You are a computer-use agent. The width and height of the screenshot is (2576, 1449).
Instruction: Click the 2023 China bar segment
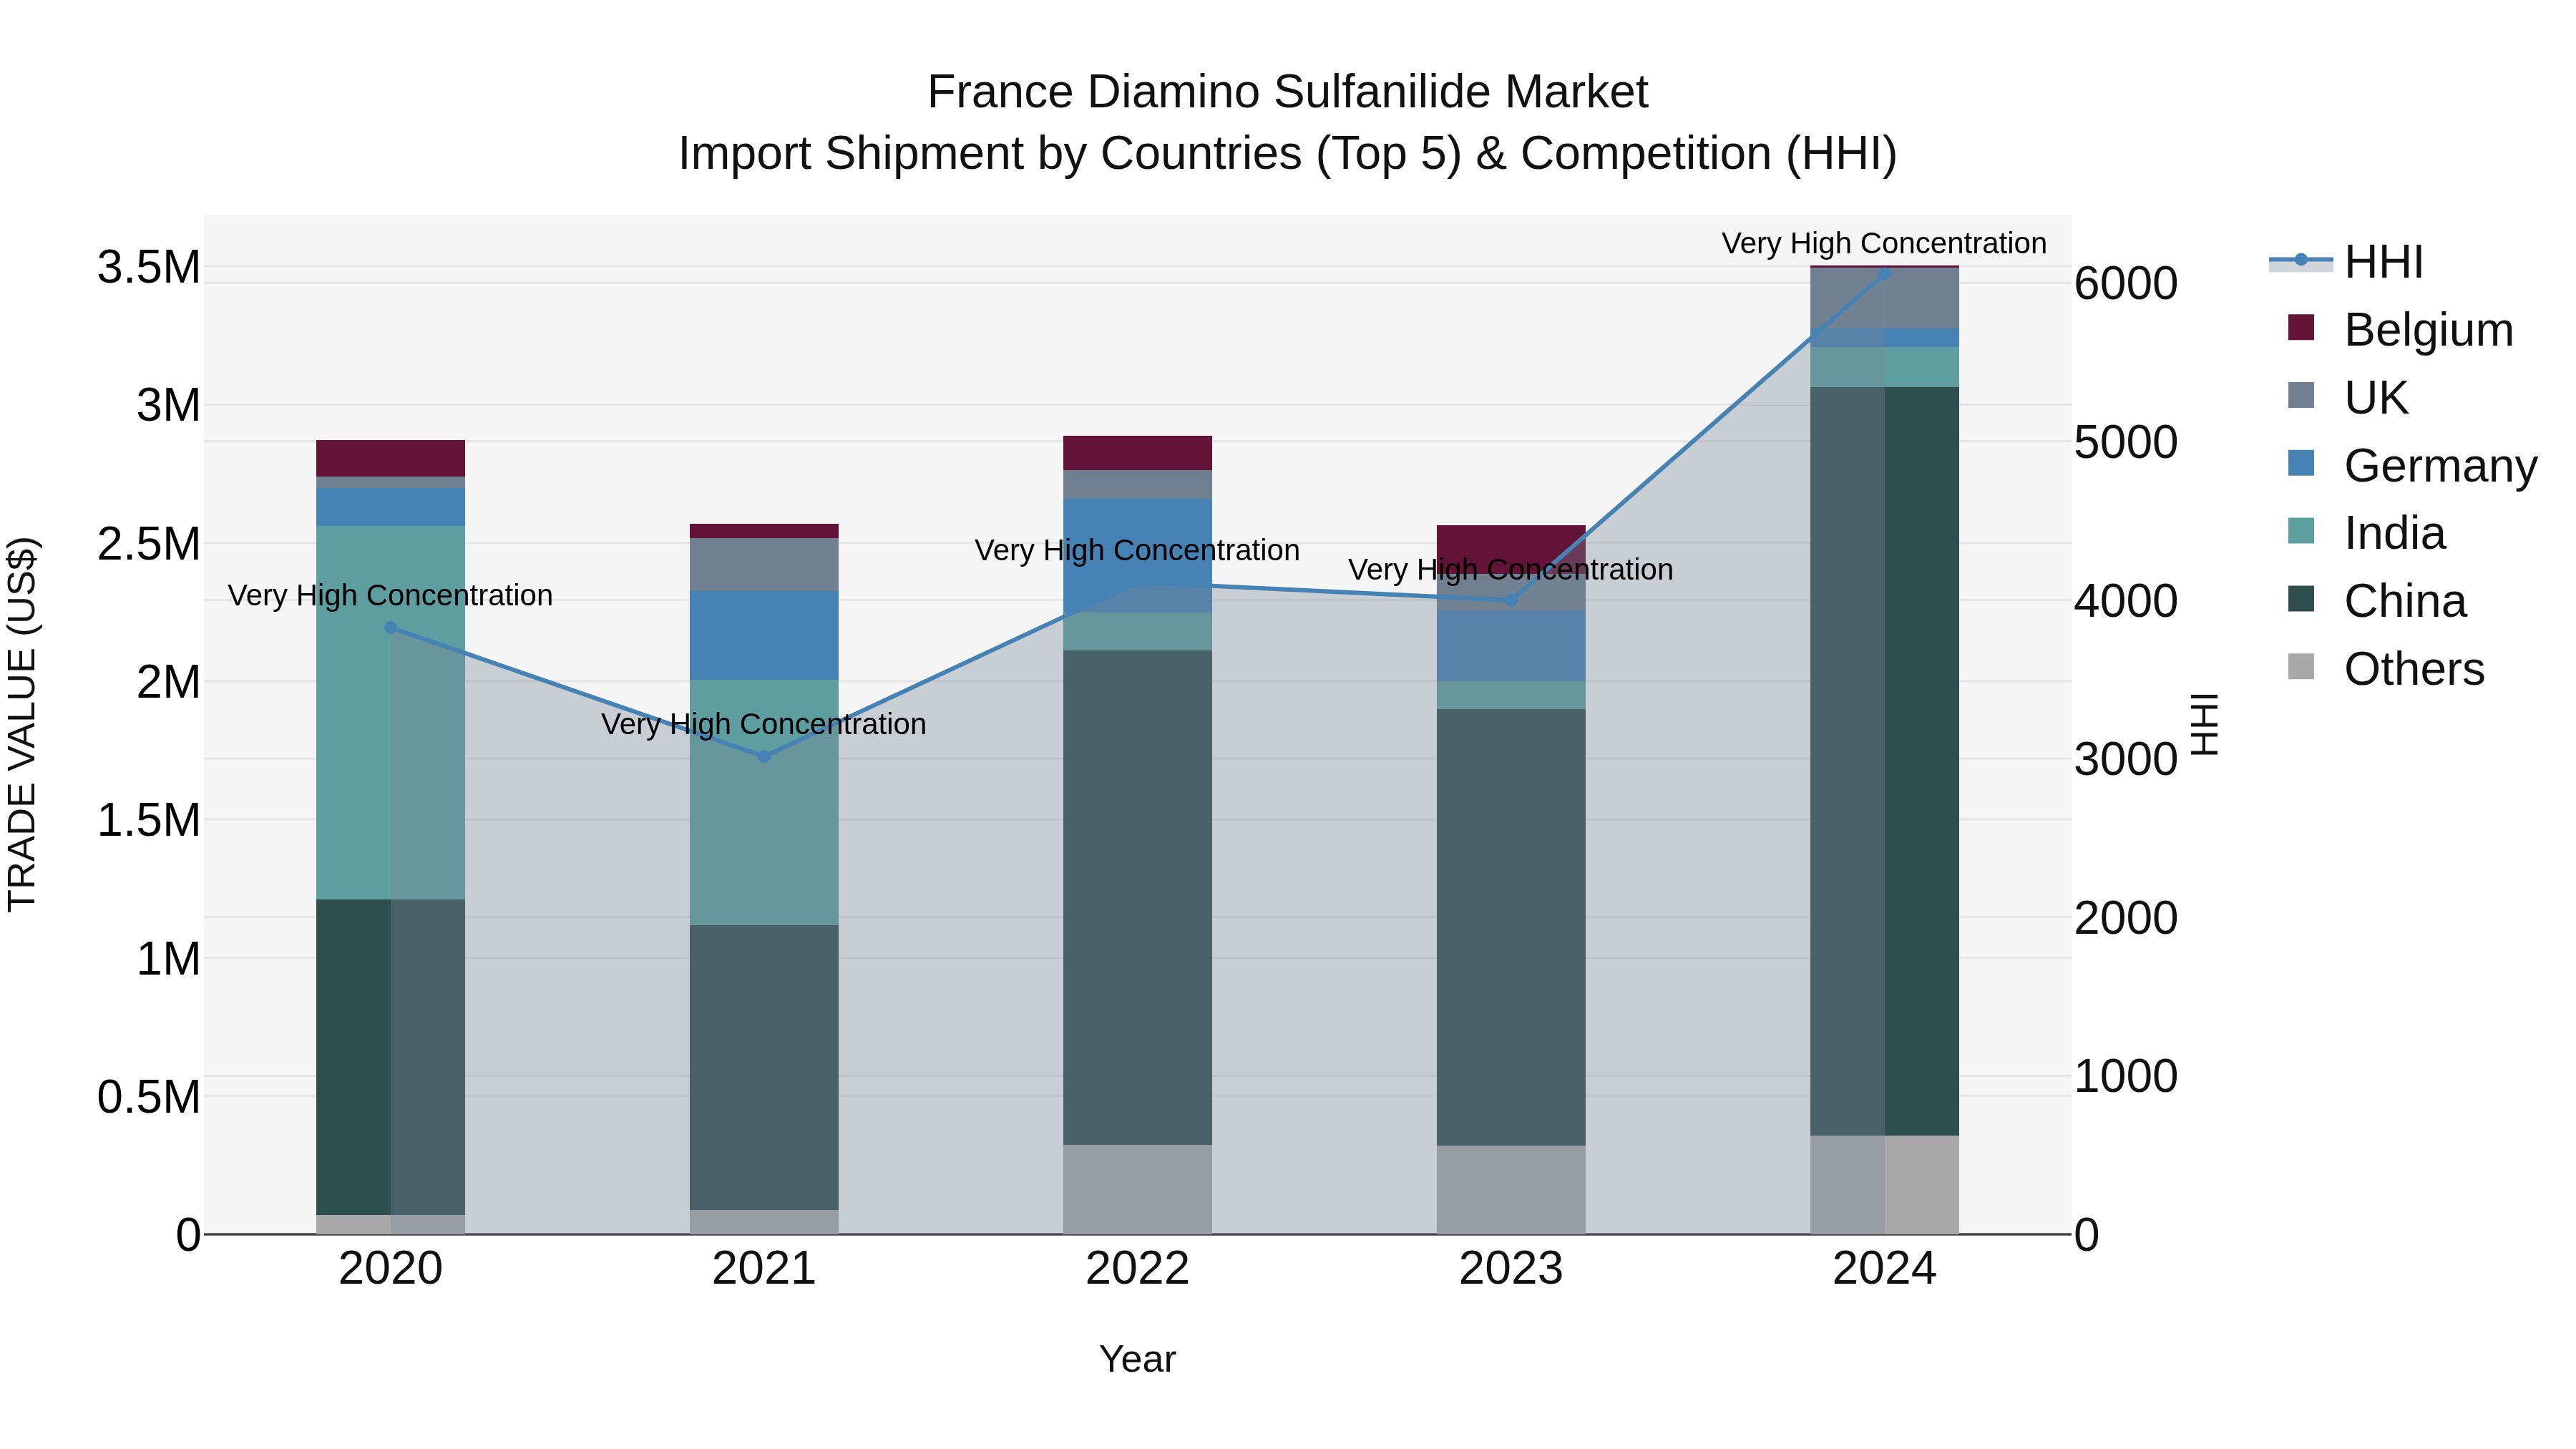pyautogui.click(x=1511, y=928)
